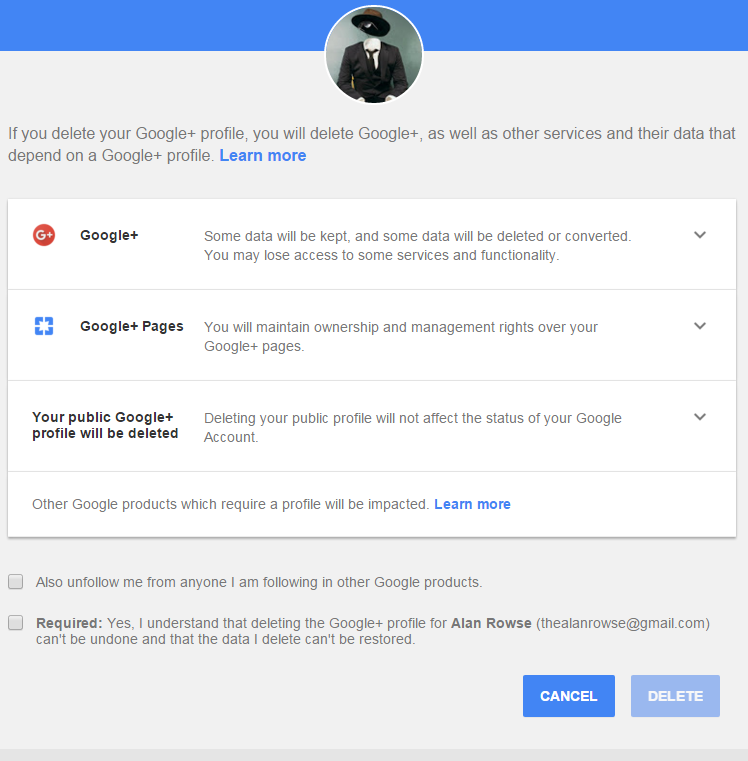Click the blue header banner
Screen dimensions: 748x761
[374, 25]
